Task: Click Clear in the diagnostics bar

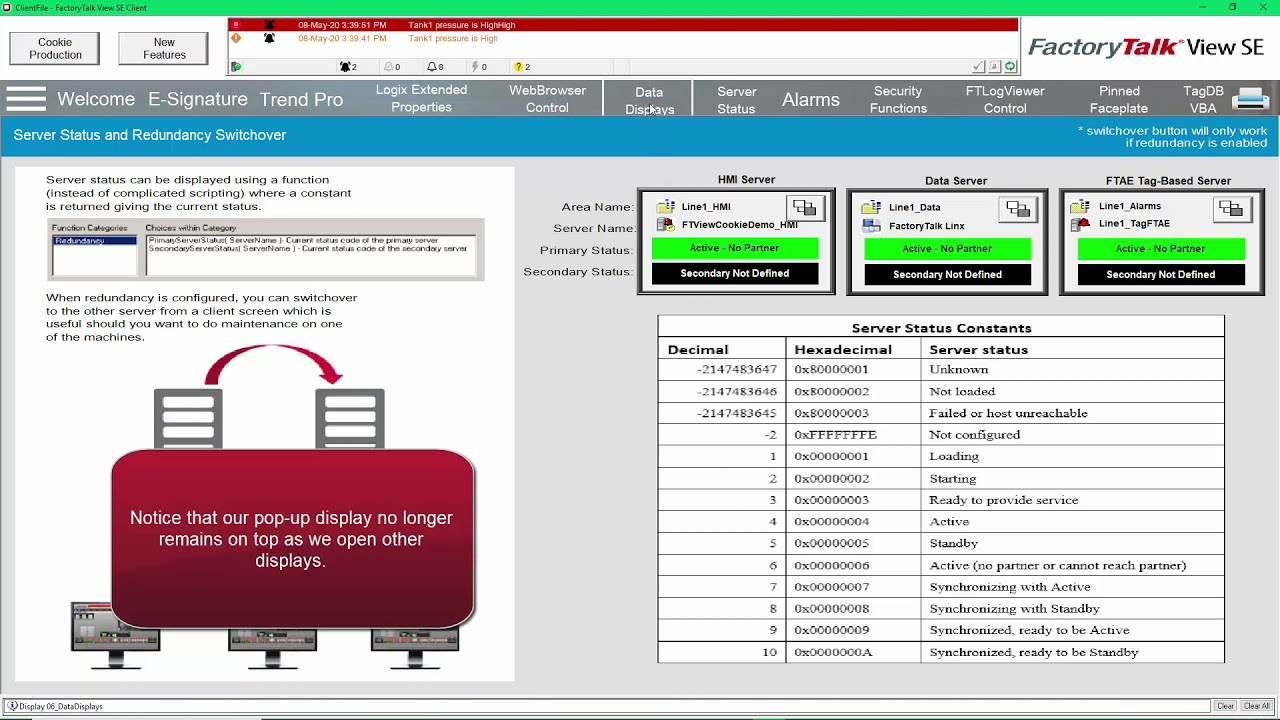Action: [x=1225, y=706]
